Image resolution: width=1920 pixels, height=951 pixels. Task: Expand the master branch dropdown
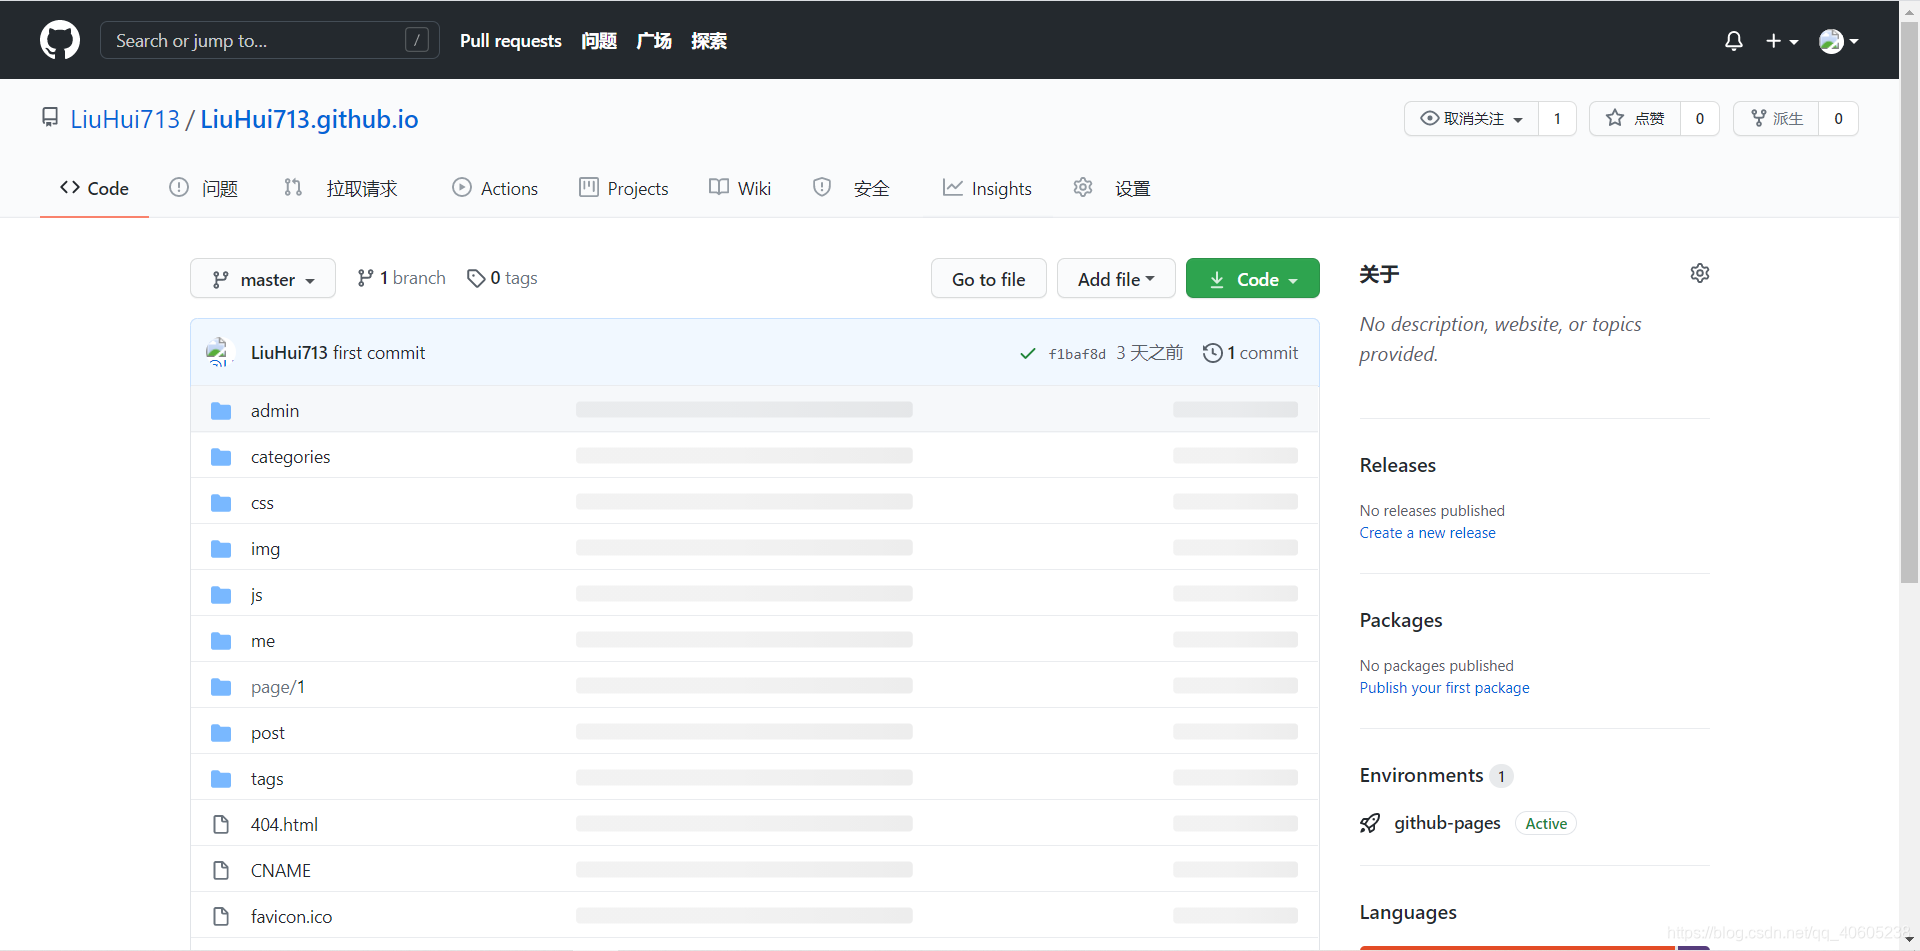[x=263, y=279]
